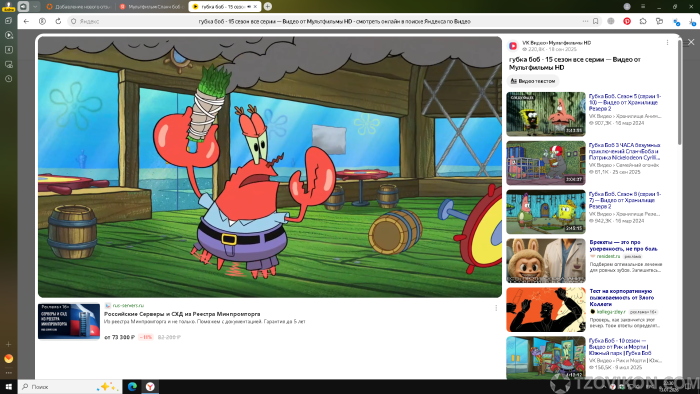Play the Mr. Krabs video
Viewport: 700px width, 394px height.
pyautogui.click(x=270, y=167)
